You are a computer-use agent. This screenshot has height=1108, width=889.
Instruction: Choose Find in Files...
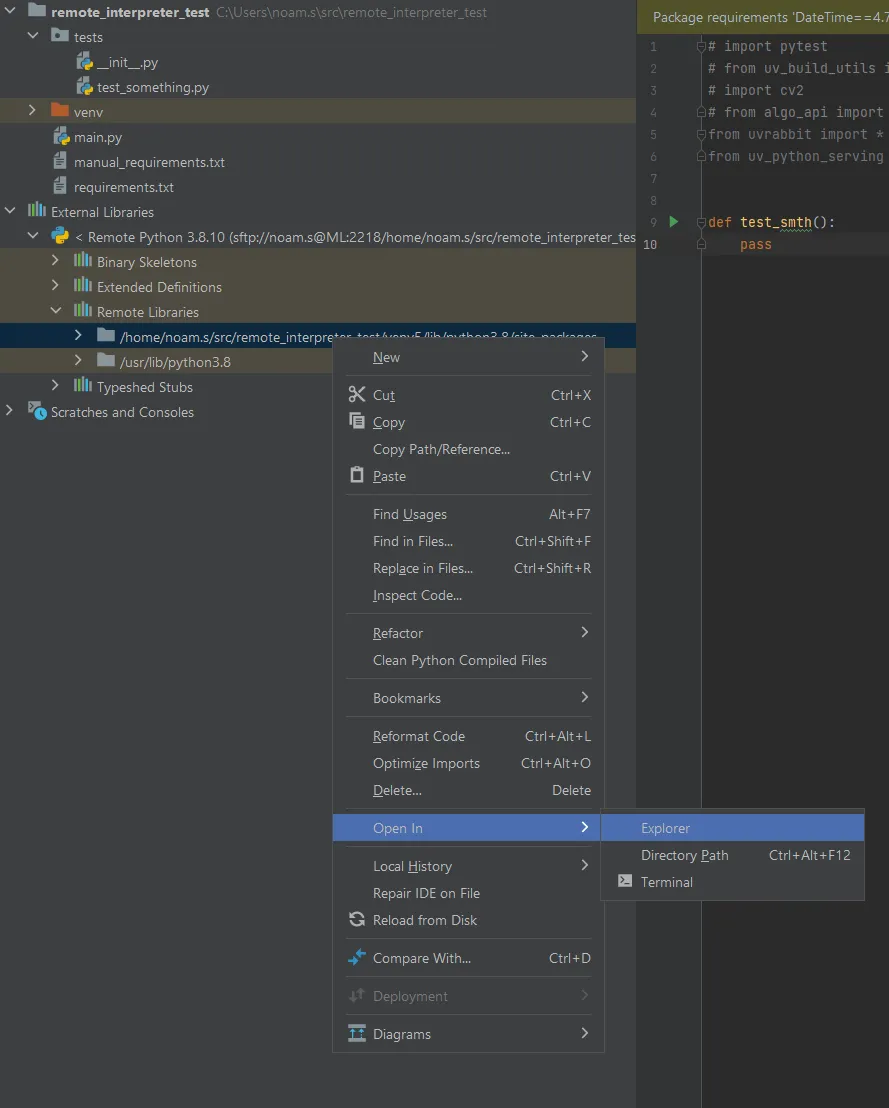coord(469,541)
